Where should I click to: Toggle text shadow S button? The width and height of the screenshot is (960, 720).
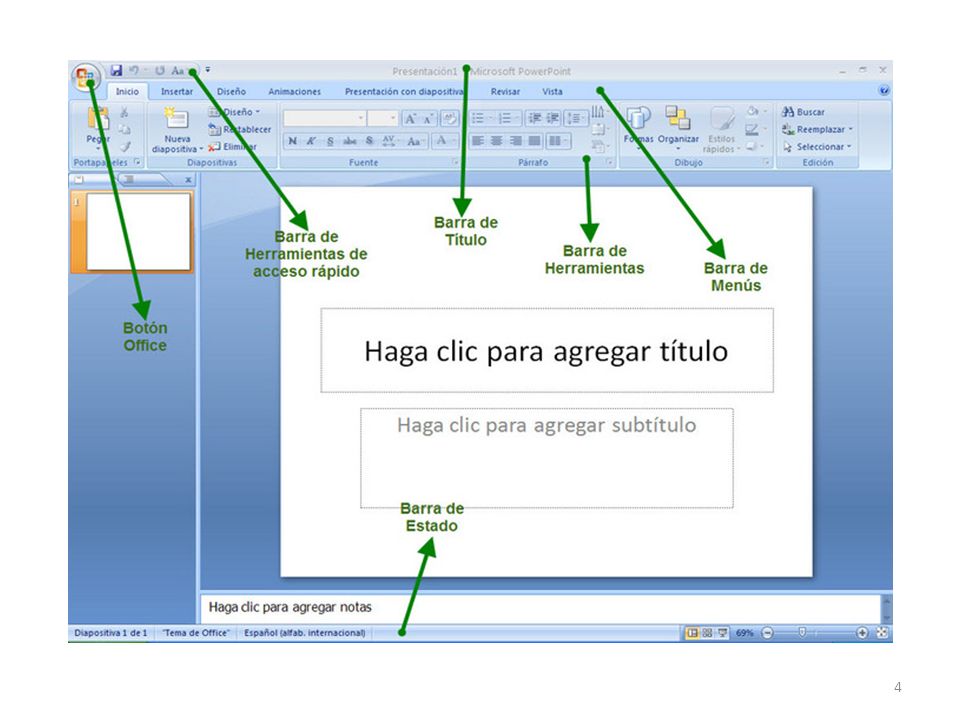point(369,141)
